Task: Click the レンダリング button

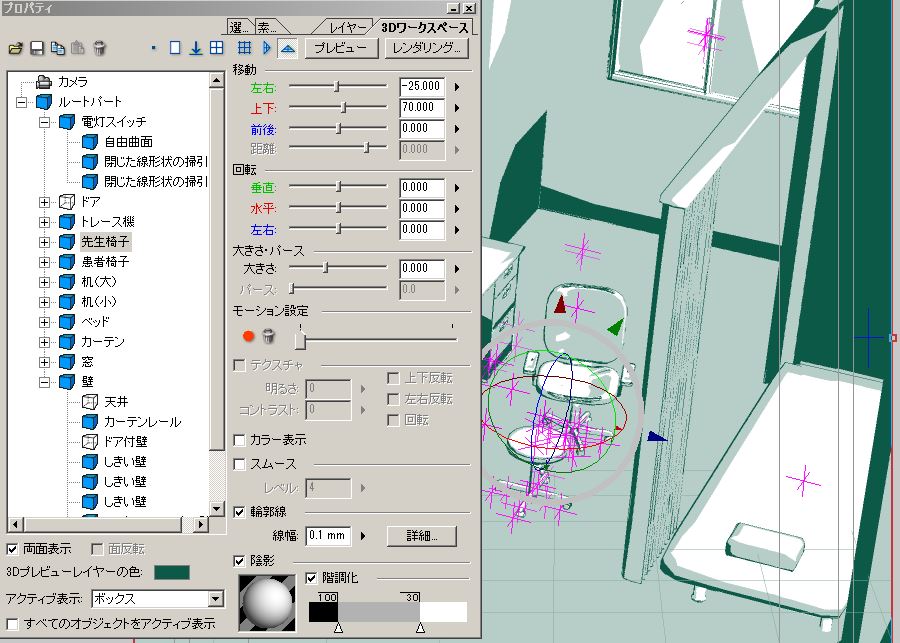Action: pyautogui.click(x=427, y=48)
